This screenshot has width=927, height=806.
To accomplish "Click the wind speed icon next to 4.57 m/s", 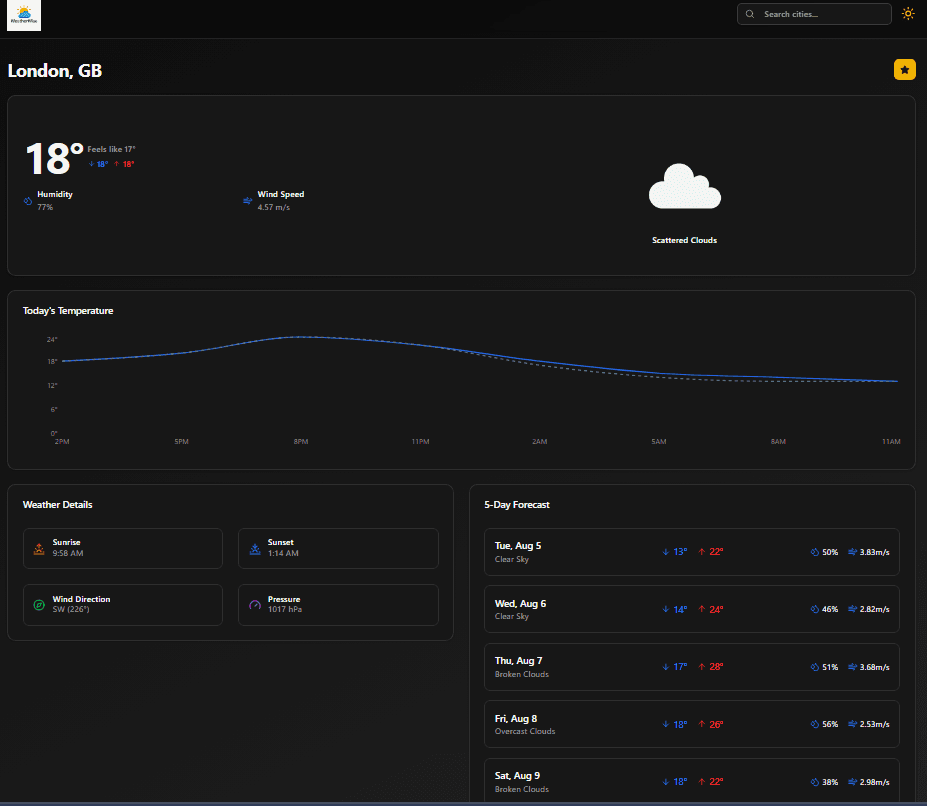I will pos(247,201).
